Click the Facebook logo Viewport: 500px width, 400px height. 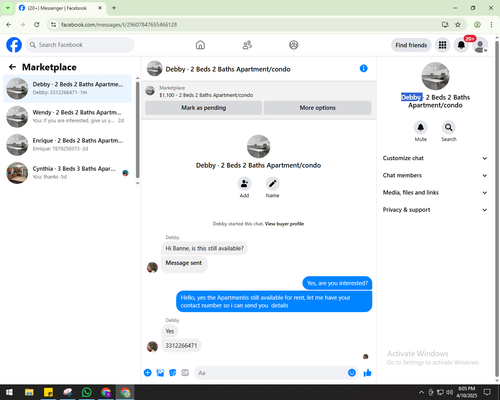pyautogui.click(x=14, y=45)
